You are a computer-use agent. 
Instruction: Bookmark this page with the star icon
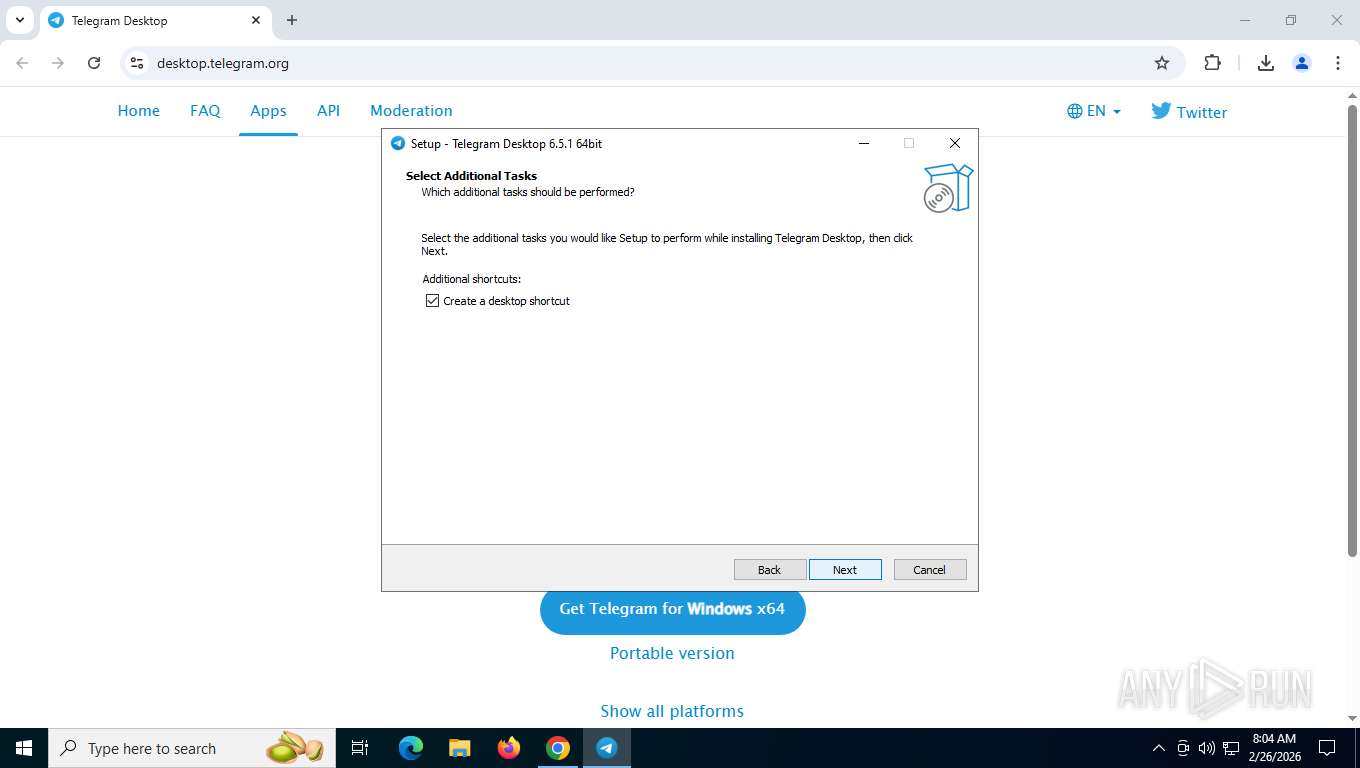click(x=1162, y=63)
